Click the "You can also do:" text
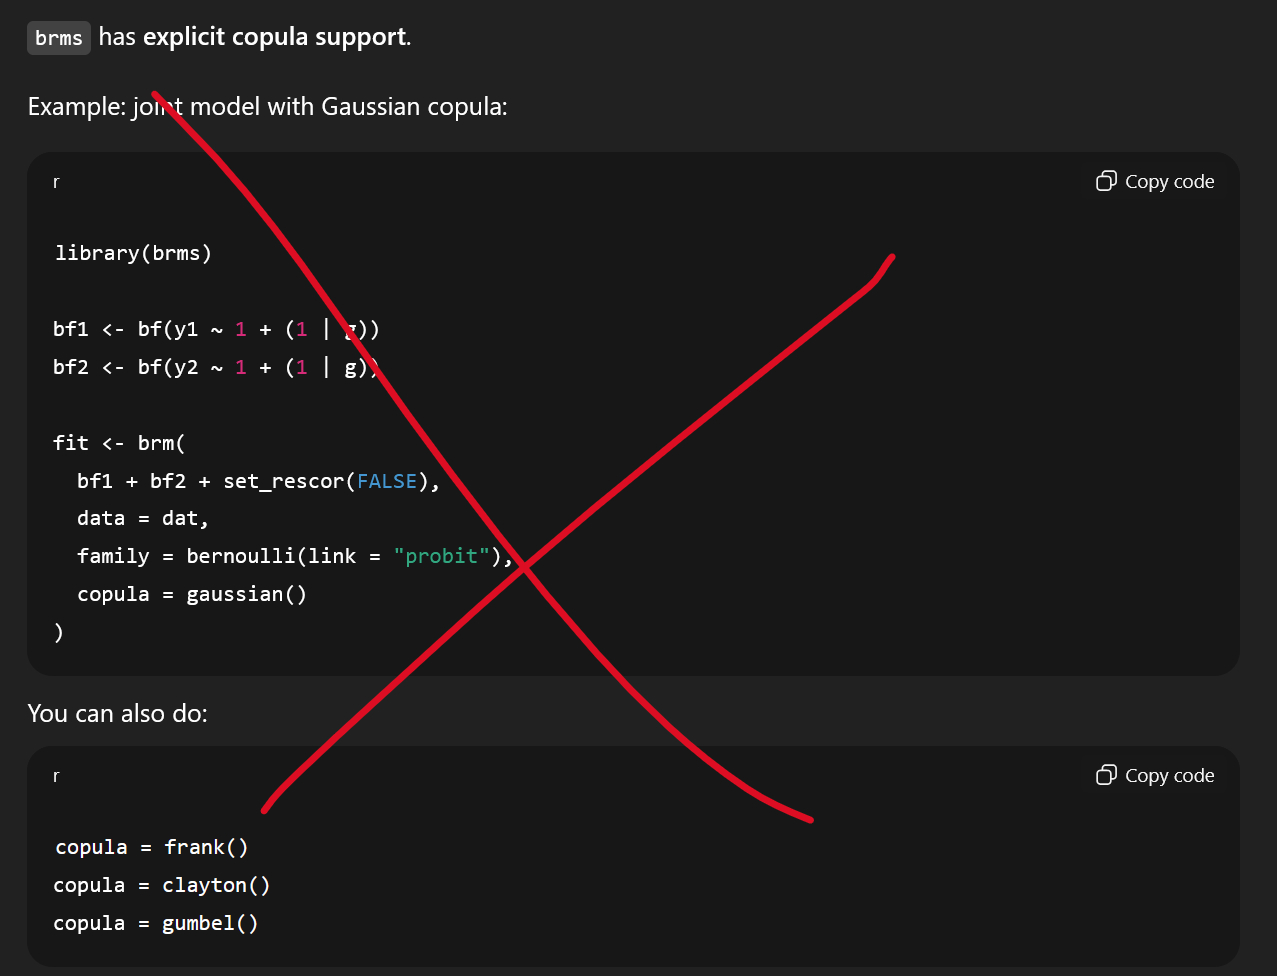This screenshot has height=976, width=1277. click(x=117, y=714)
